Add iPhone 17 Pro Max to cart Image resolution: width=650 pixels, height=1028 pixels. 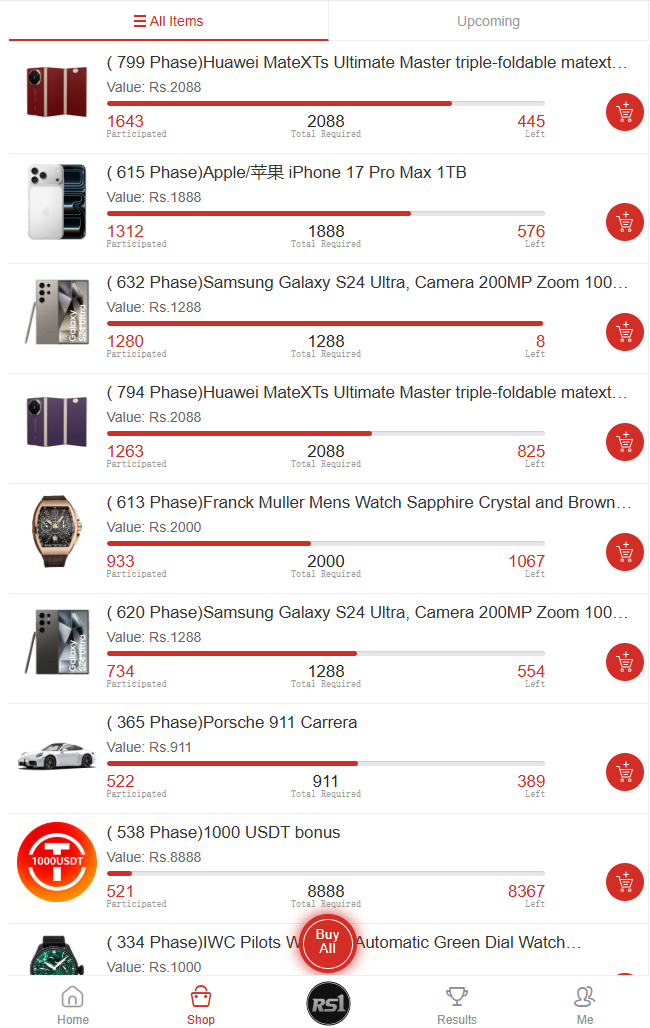[625, 222]
